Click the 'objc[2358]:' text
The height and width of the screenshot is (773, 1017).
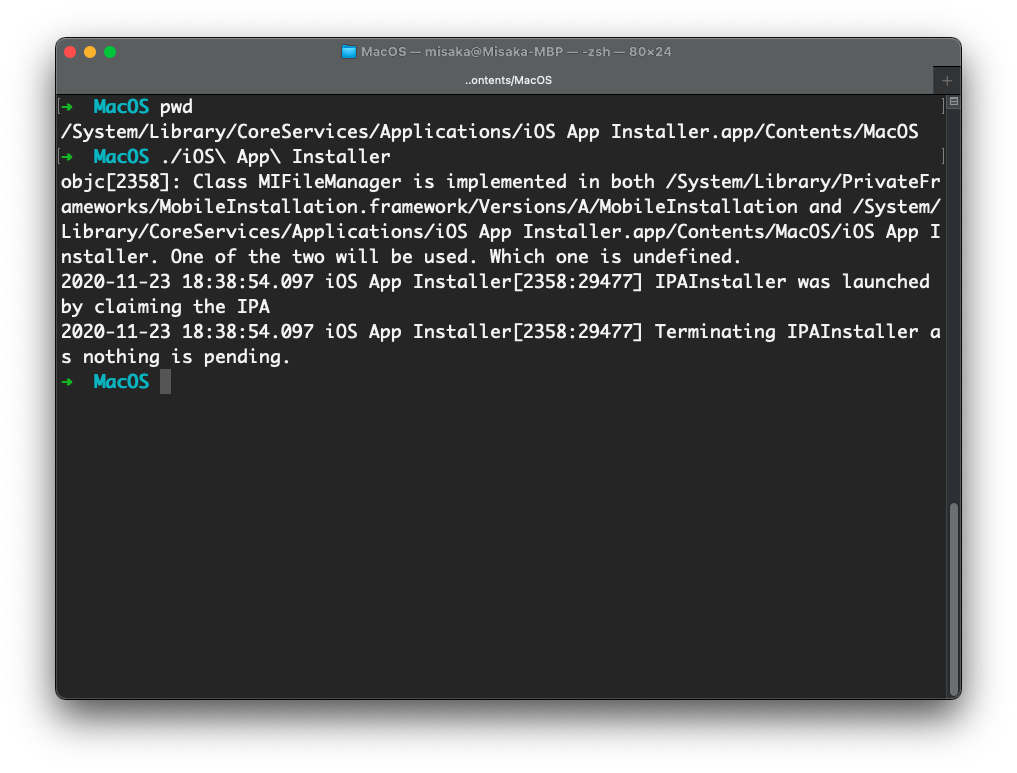[121, 182]
